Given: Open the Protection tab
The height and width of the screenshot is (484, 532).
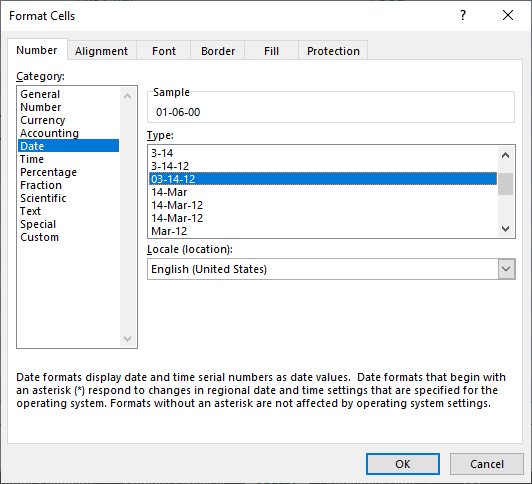Looking at the screenshot, I should (333, 51).
